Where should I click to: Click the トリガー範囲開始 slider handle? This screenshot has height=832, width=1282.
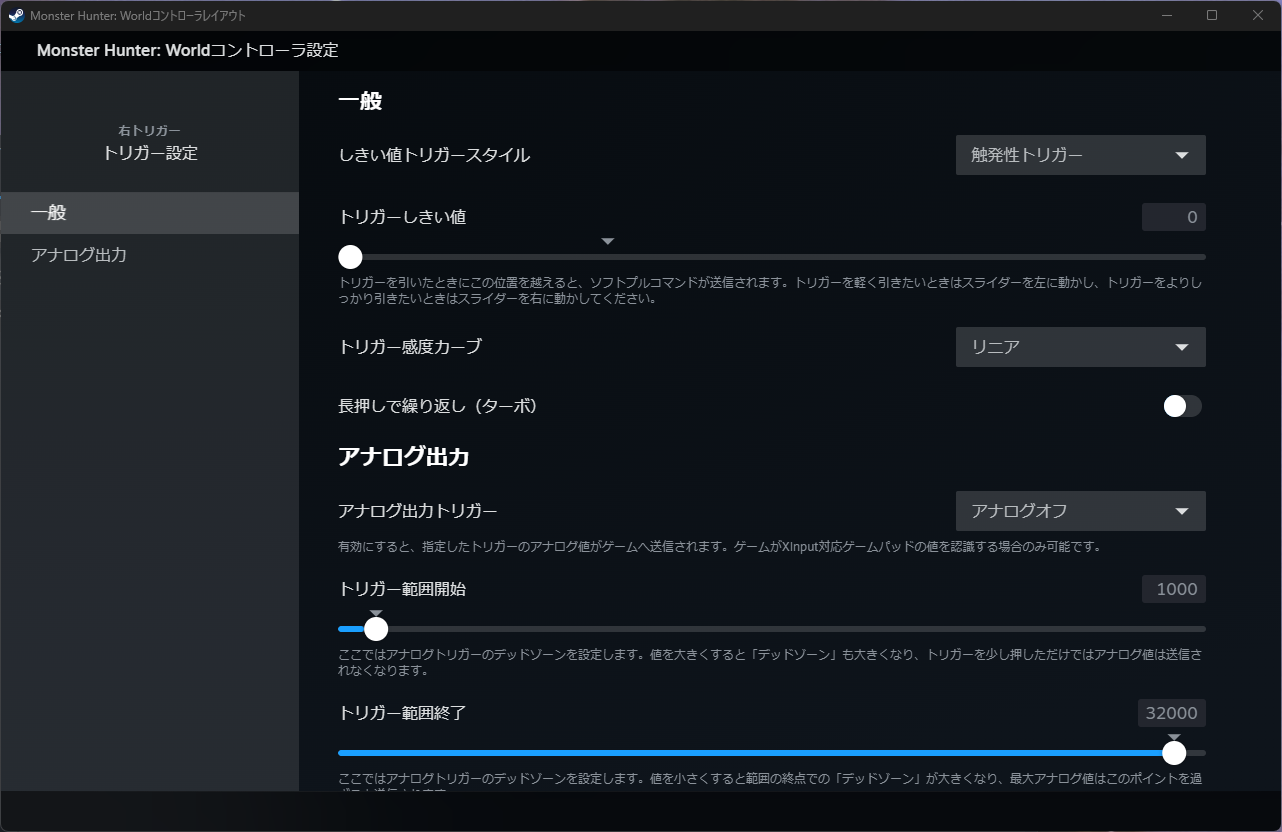[x=376, y=629]
